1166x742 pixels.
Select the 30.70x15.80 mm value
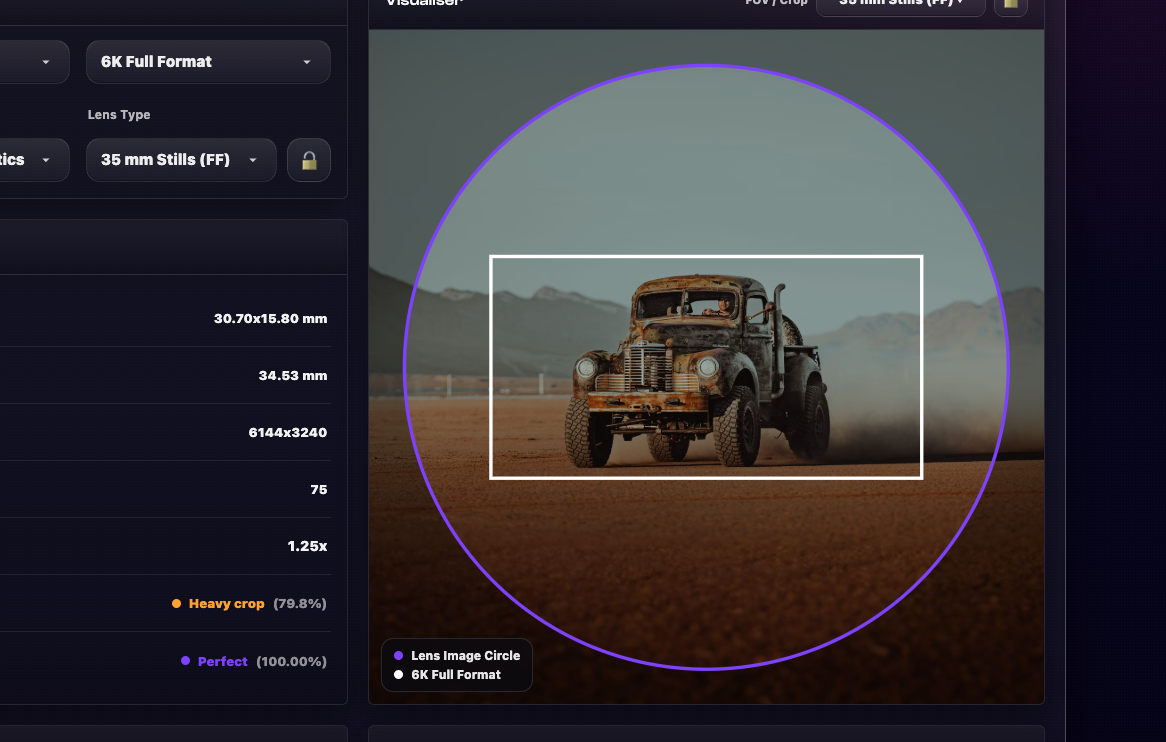pyautogui.click(x=271, y=318)
